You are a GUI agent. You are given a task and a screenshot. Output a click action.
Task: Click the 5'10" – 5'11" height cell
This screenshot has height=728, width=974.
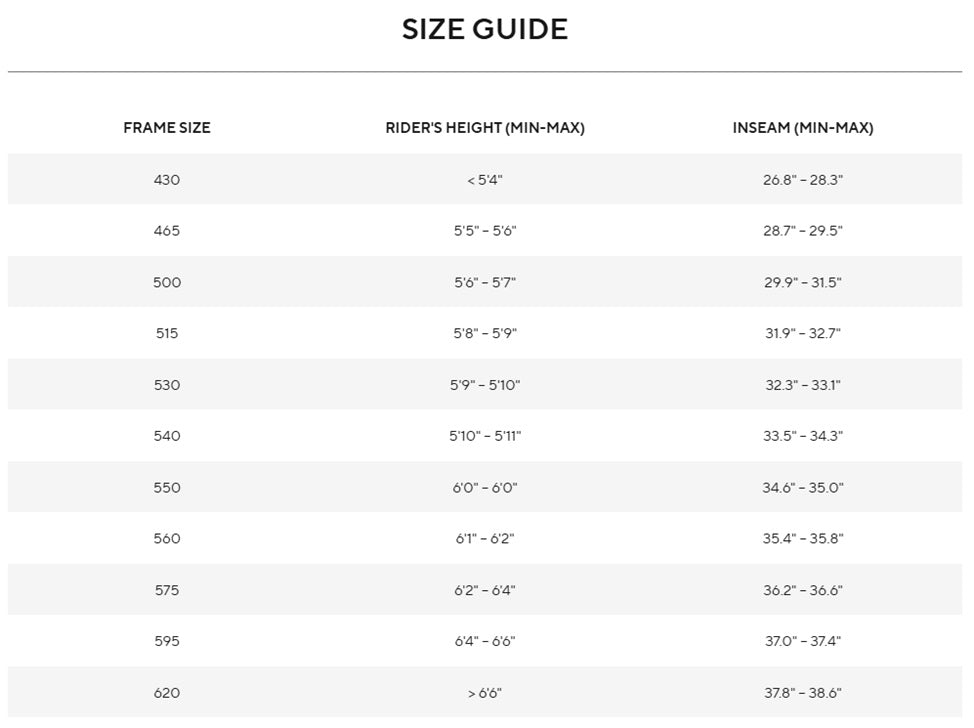[485, 435]
